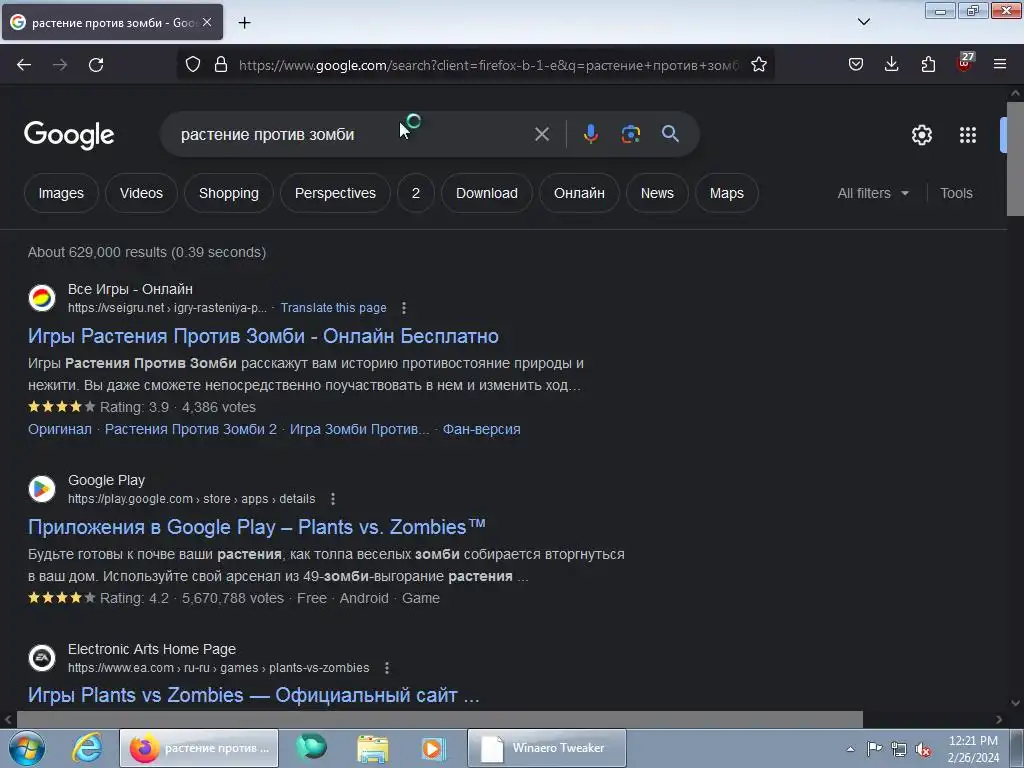1024x768 pixels.
Task: Open the Растения Против Зомби 2 sitelink
Action: (x=191, y=429)
